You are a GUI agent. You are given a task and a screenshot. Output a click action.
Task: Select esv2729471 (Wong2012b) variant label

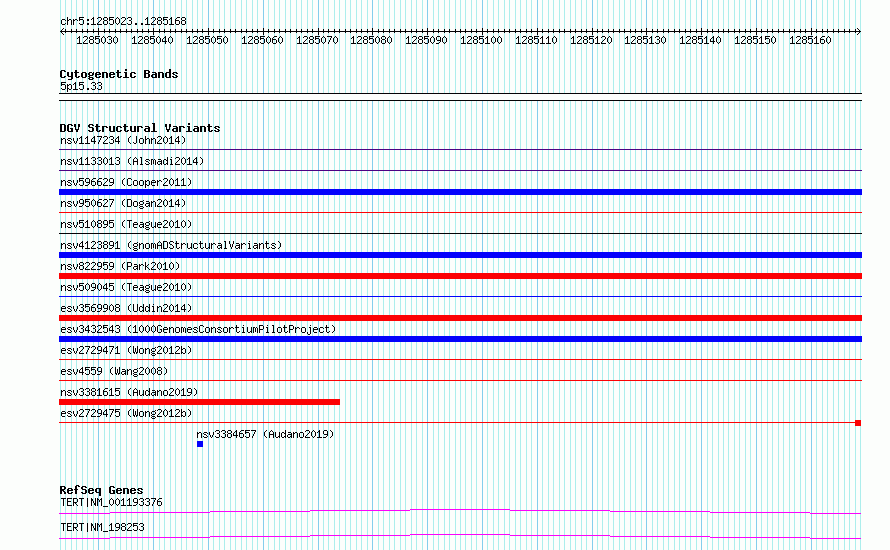[x=126, y=350]
